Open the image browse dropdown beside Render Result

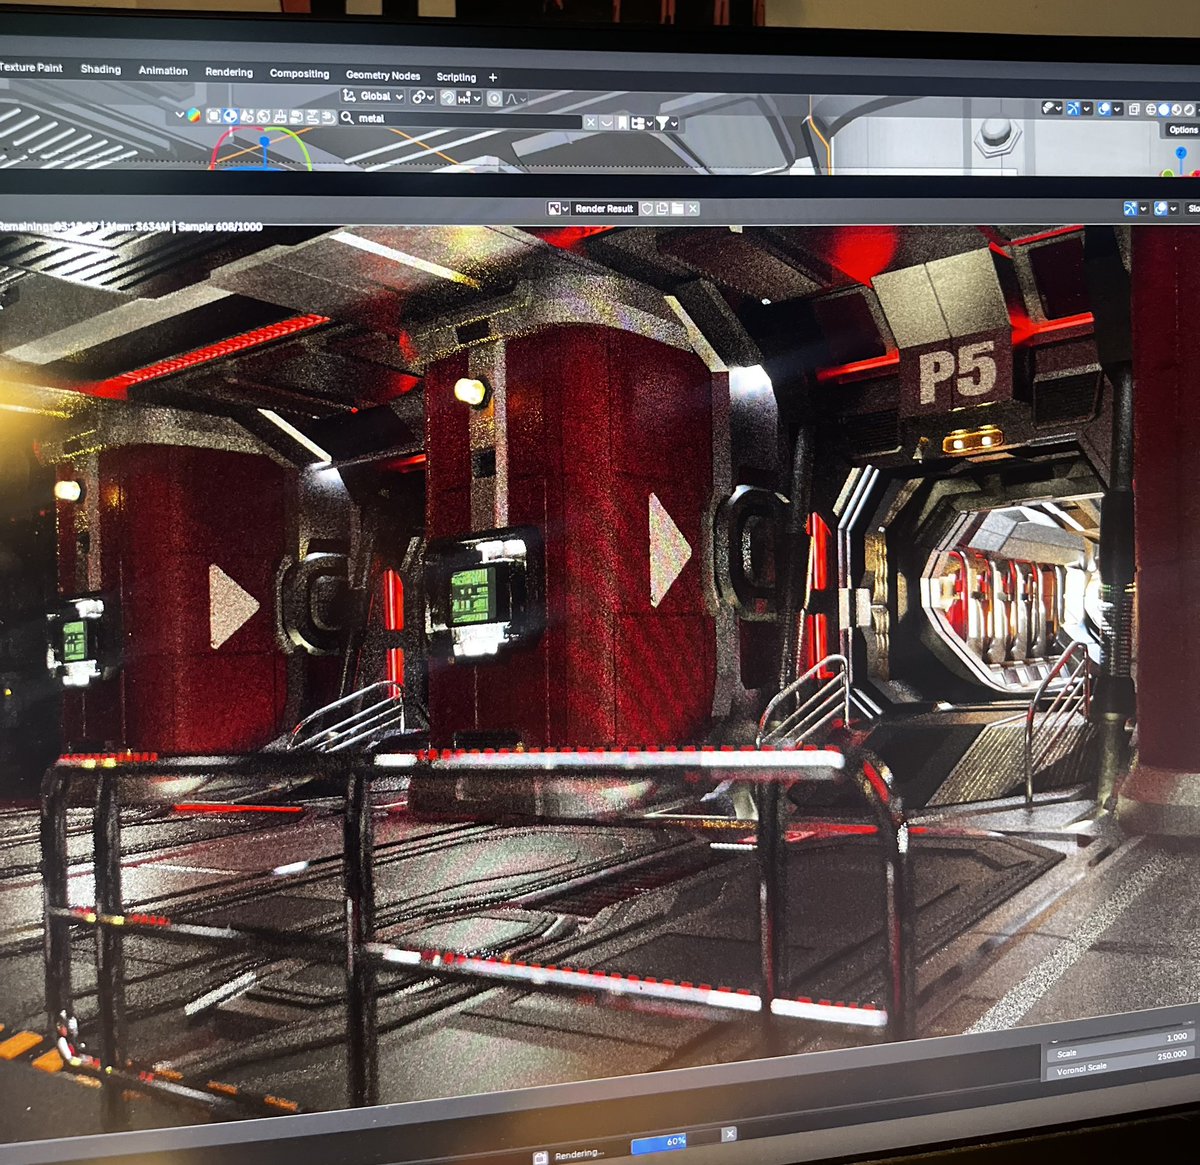[558, 209]
